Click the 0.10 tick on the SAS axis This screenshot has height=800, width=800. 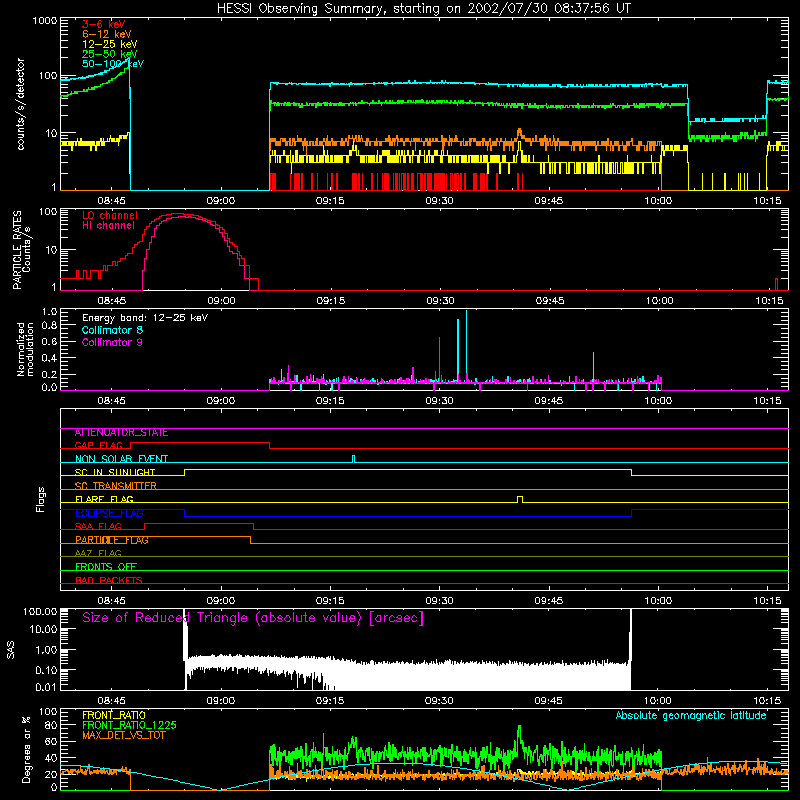point(46,670)
